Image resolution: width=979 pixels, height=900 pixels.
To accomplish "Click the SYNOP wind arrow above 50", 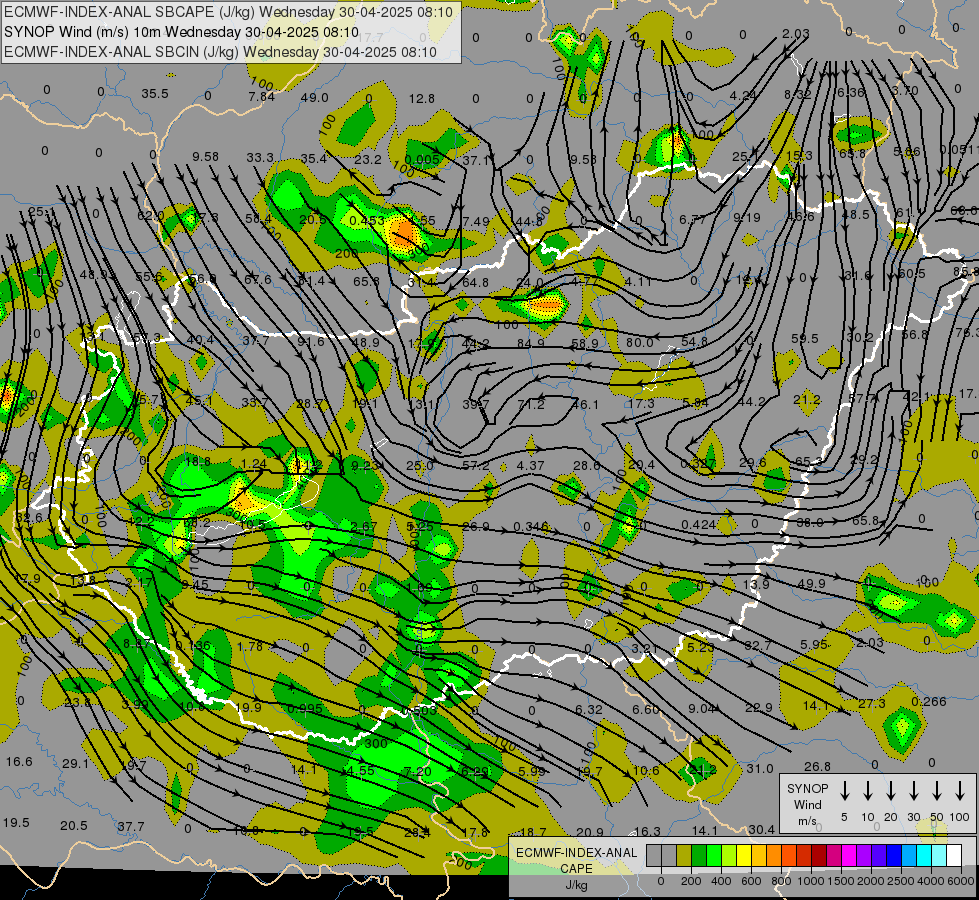I will coord(937,790).
